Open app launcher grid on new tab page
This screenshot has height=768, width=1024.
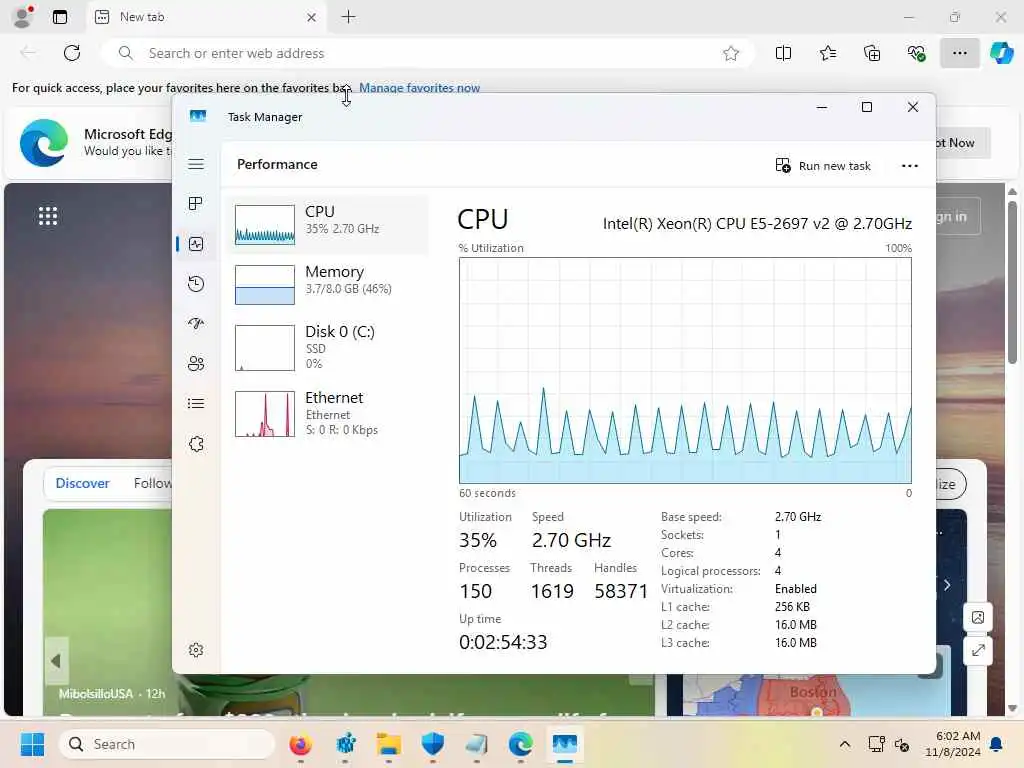point(48,216)
